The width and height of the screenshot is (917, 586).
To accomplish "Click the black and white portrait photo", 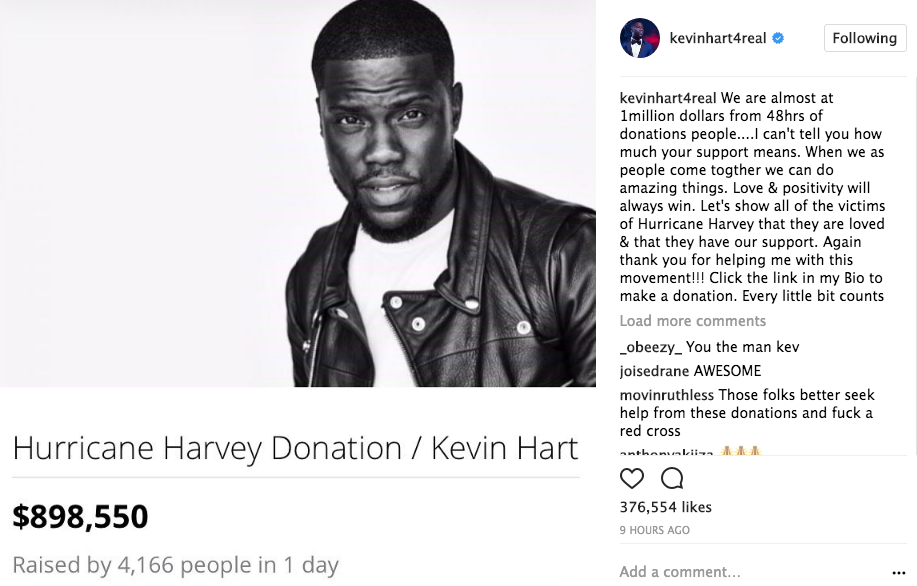I will click(x=298, y=193).
